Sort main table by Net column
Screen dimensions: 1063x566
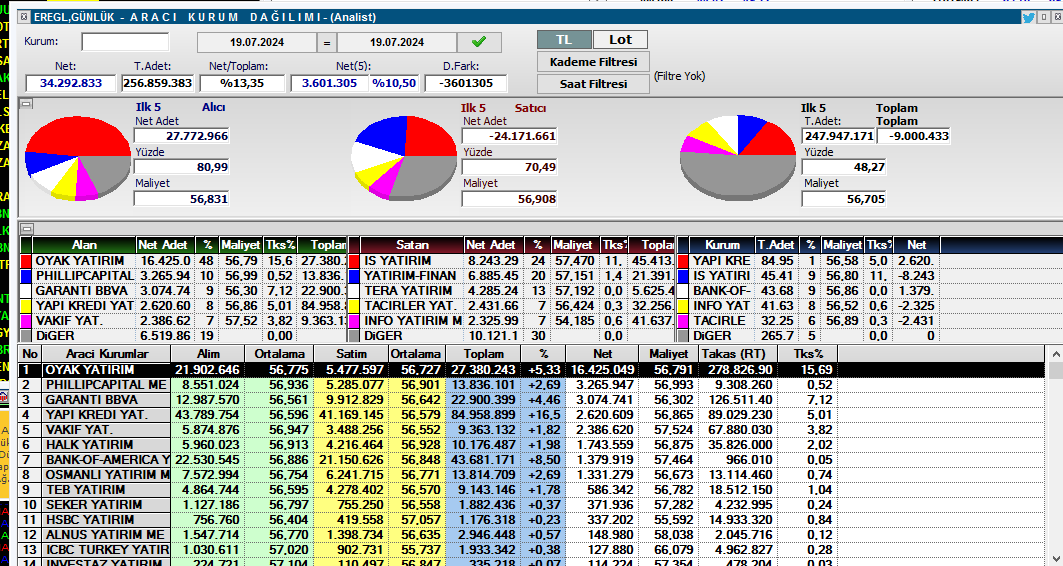click(602, 354)
